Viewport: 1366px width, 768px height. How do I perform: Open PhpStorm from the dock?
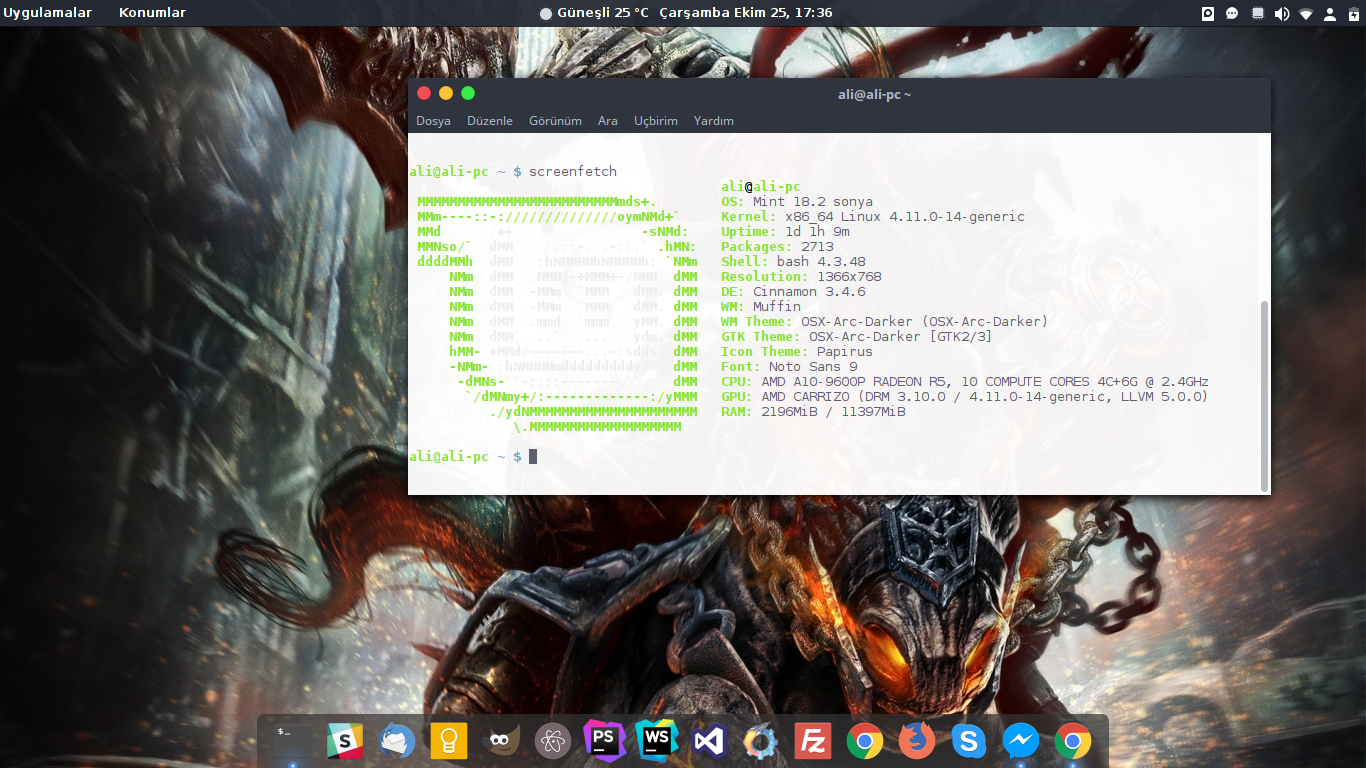(x=605, y=741)
